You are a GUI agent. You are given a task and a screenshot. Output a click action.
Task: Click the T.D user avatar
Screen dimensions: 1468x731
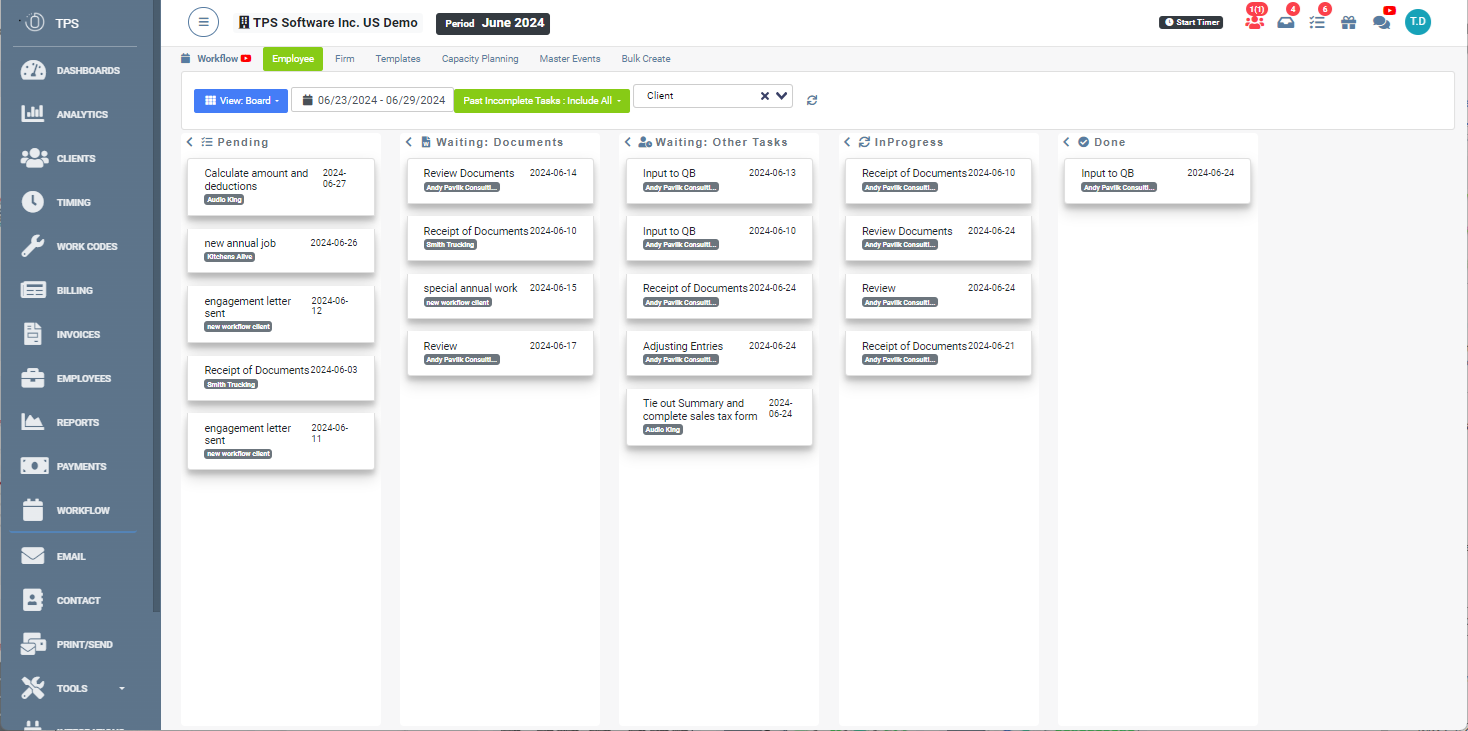1418,22
